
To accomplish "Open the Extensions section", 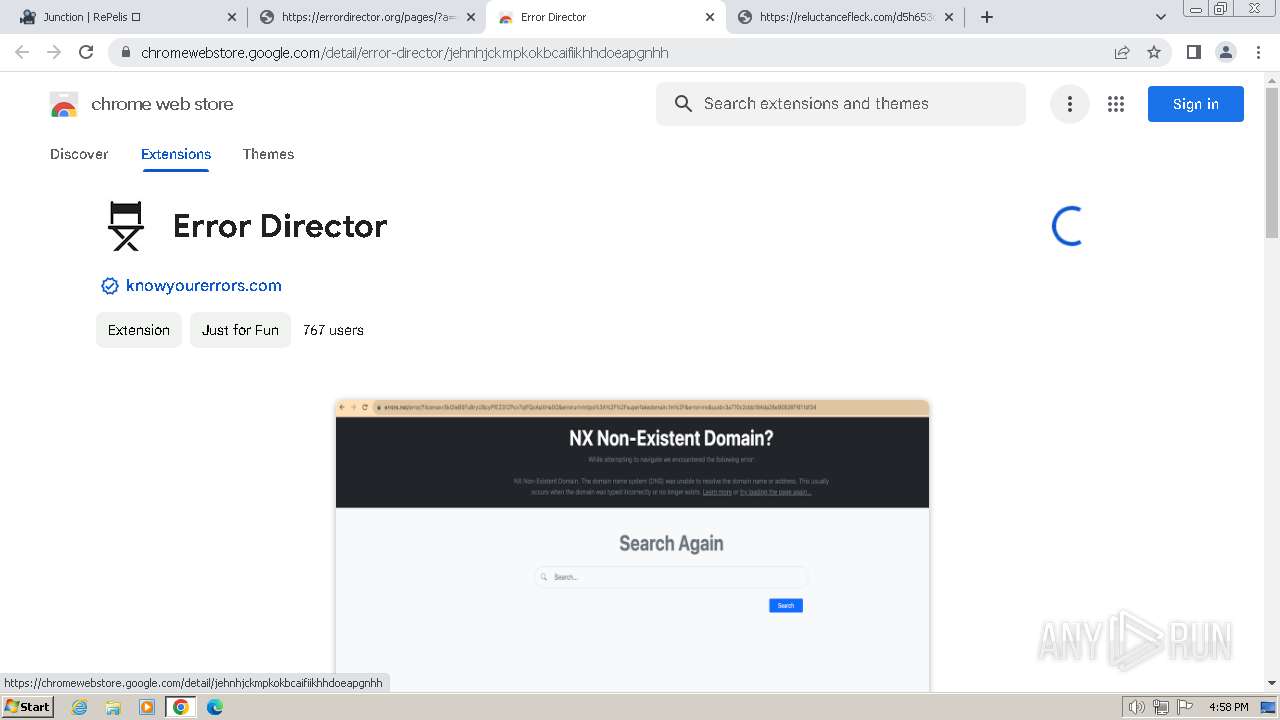I will [176, 154].
